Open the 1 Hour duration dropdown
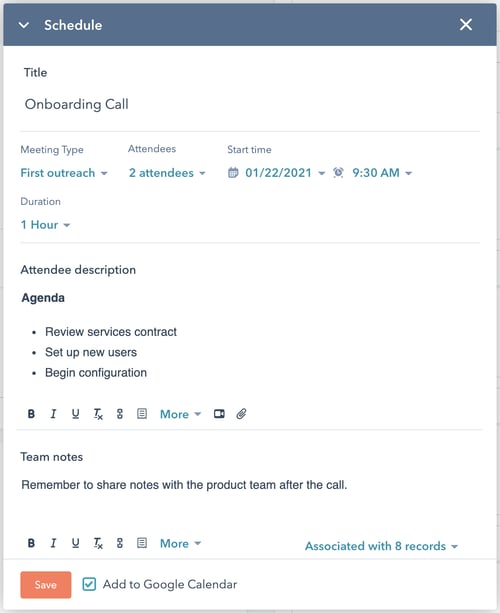 (45, 225)
